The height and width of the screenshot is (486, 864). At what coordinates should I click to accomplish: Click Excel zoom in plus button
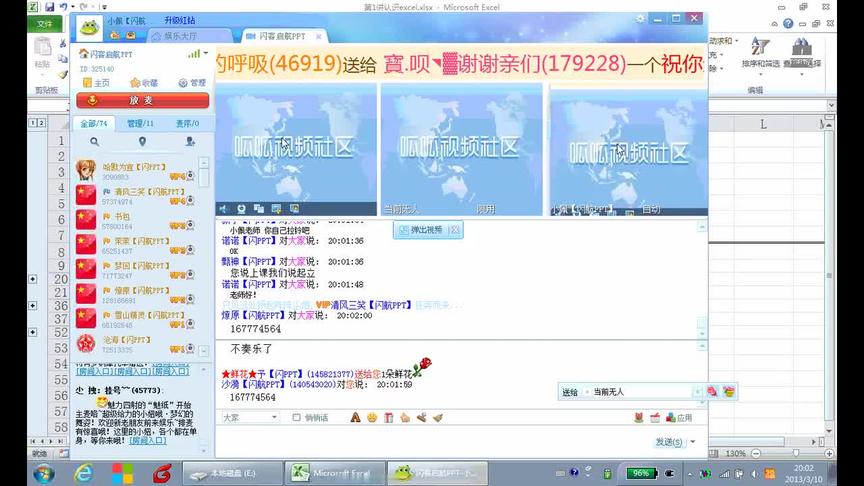[x=829, y=453]
